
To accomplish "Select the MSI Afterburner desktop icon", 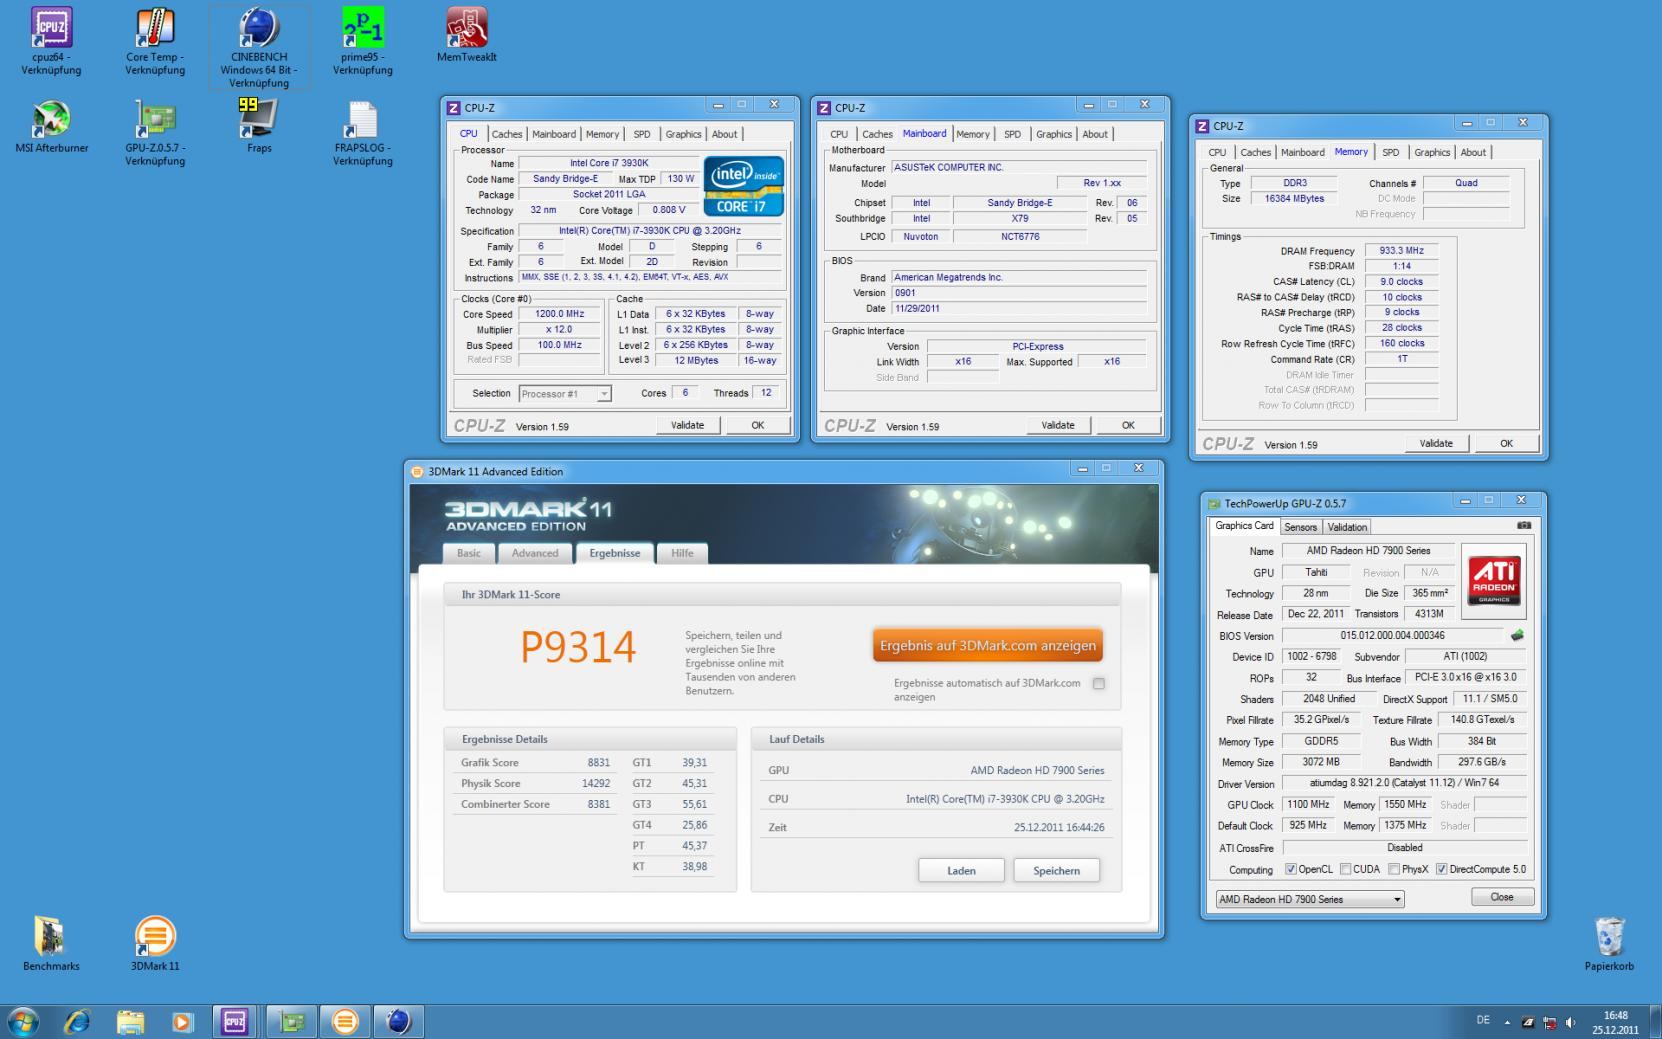I will point(51,126).
